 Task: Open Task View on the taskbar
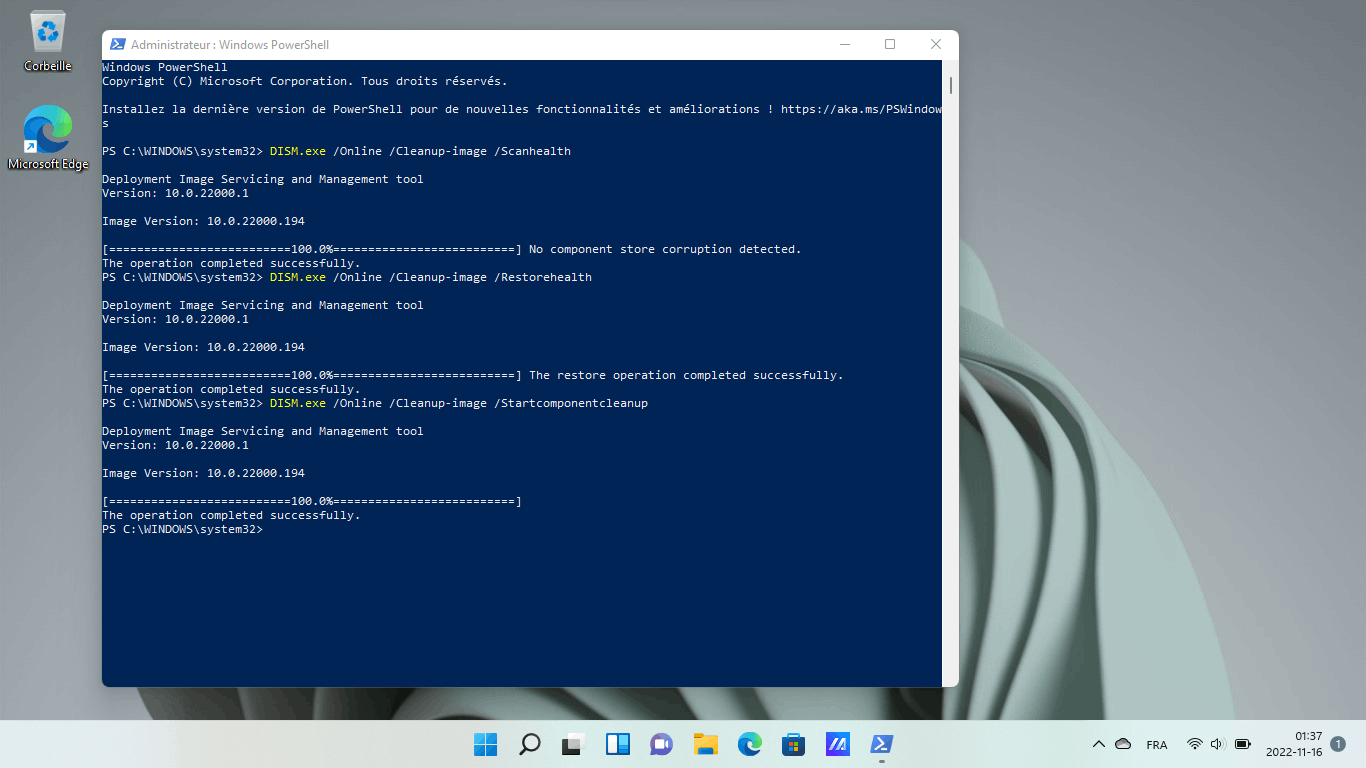coord(573,744)
